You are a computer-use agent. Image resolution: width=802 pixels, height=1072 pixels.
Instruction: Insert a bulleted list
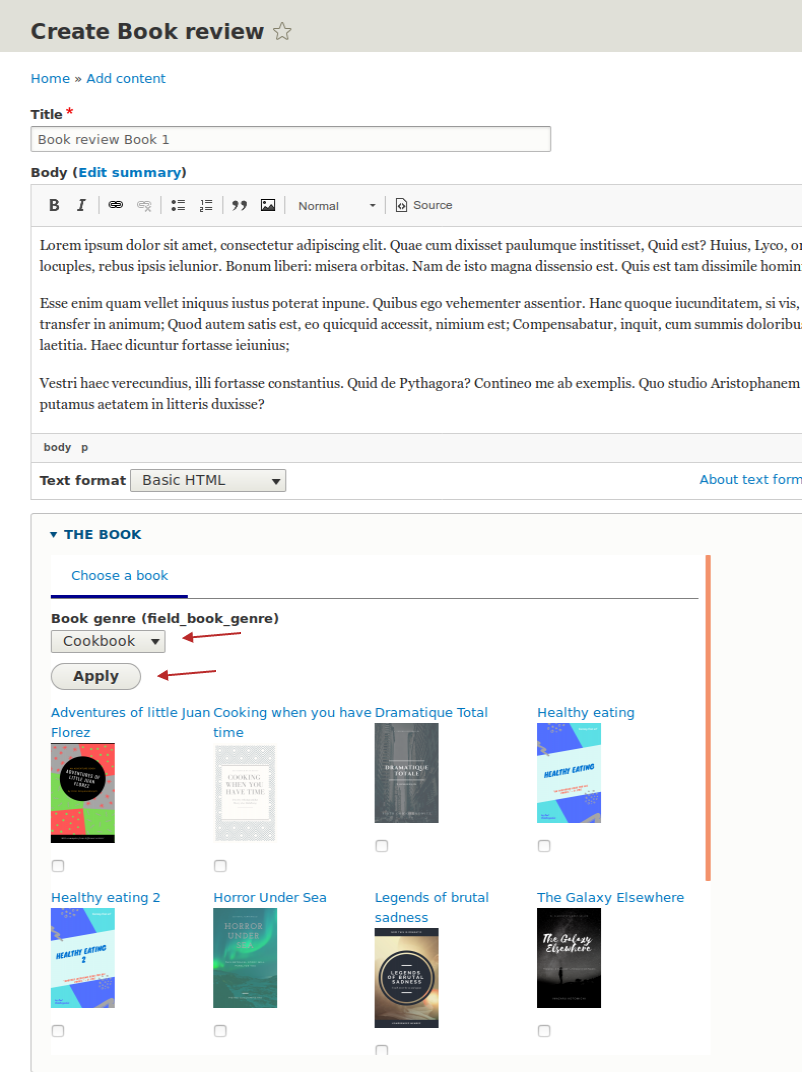178,205
